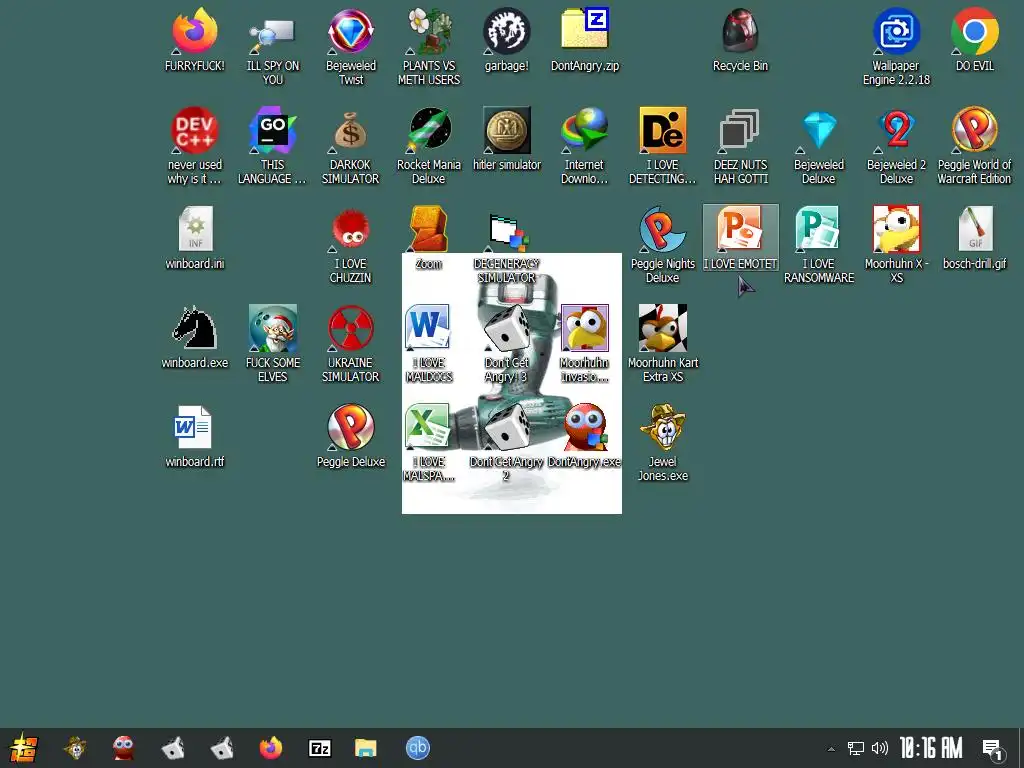1024x768 pixels.
Task: Open the garbage! desktop icon
Action: click(507, 40)
